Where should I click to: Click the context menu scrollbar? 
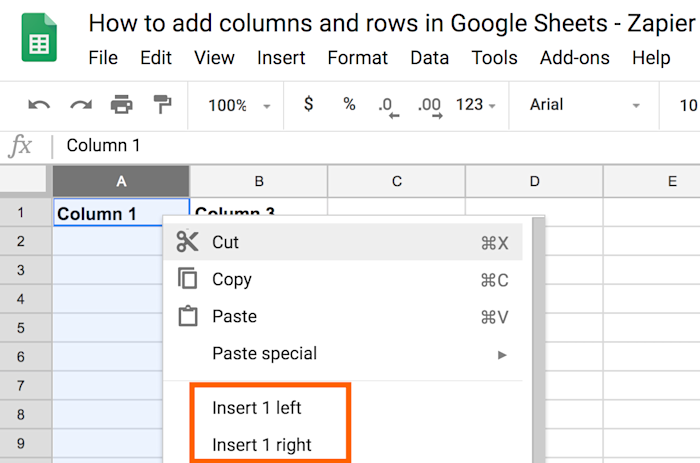tap(538, 340)
